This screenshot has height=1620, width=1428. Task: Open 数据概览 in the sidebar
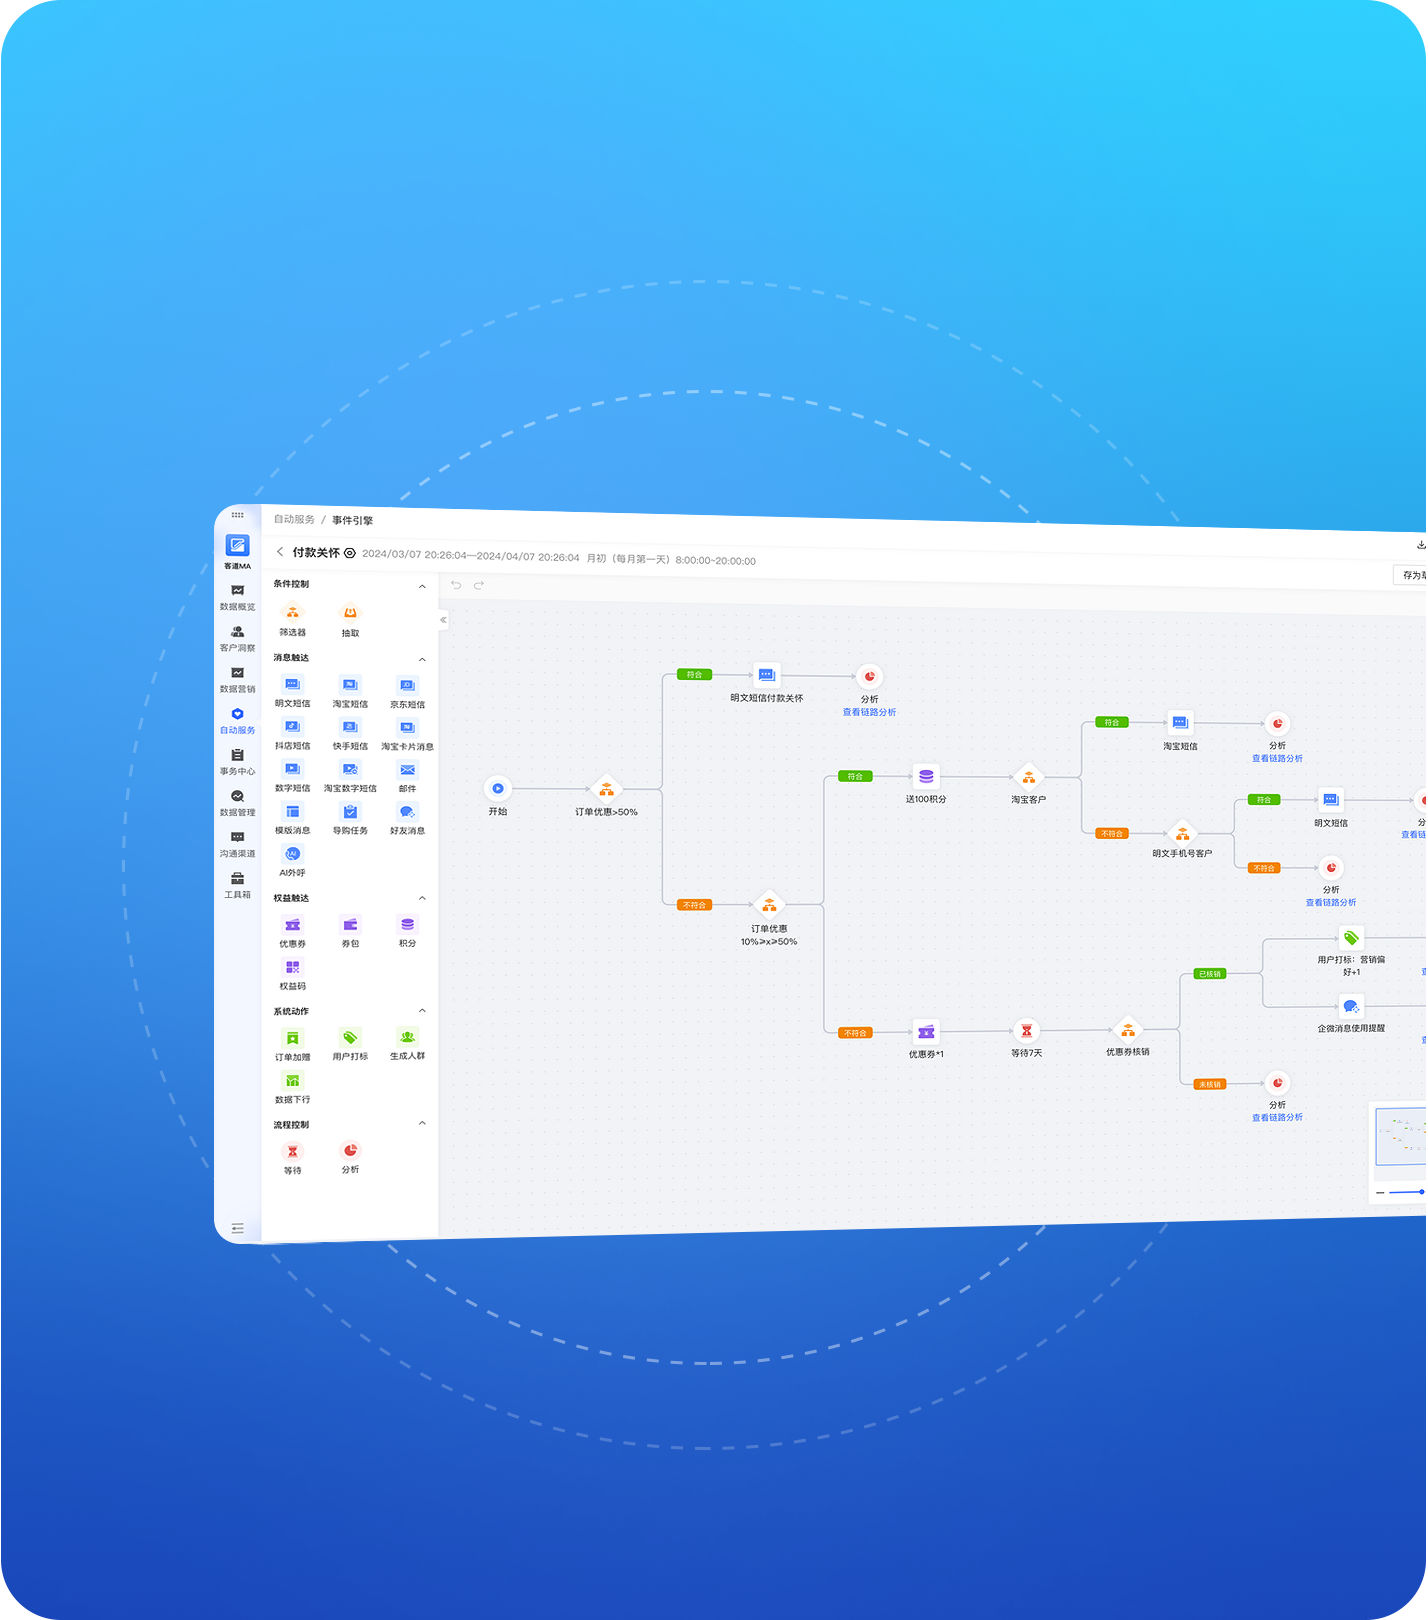(x=237, y=598)
